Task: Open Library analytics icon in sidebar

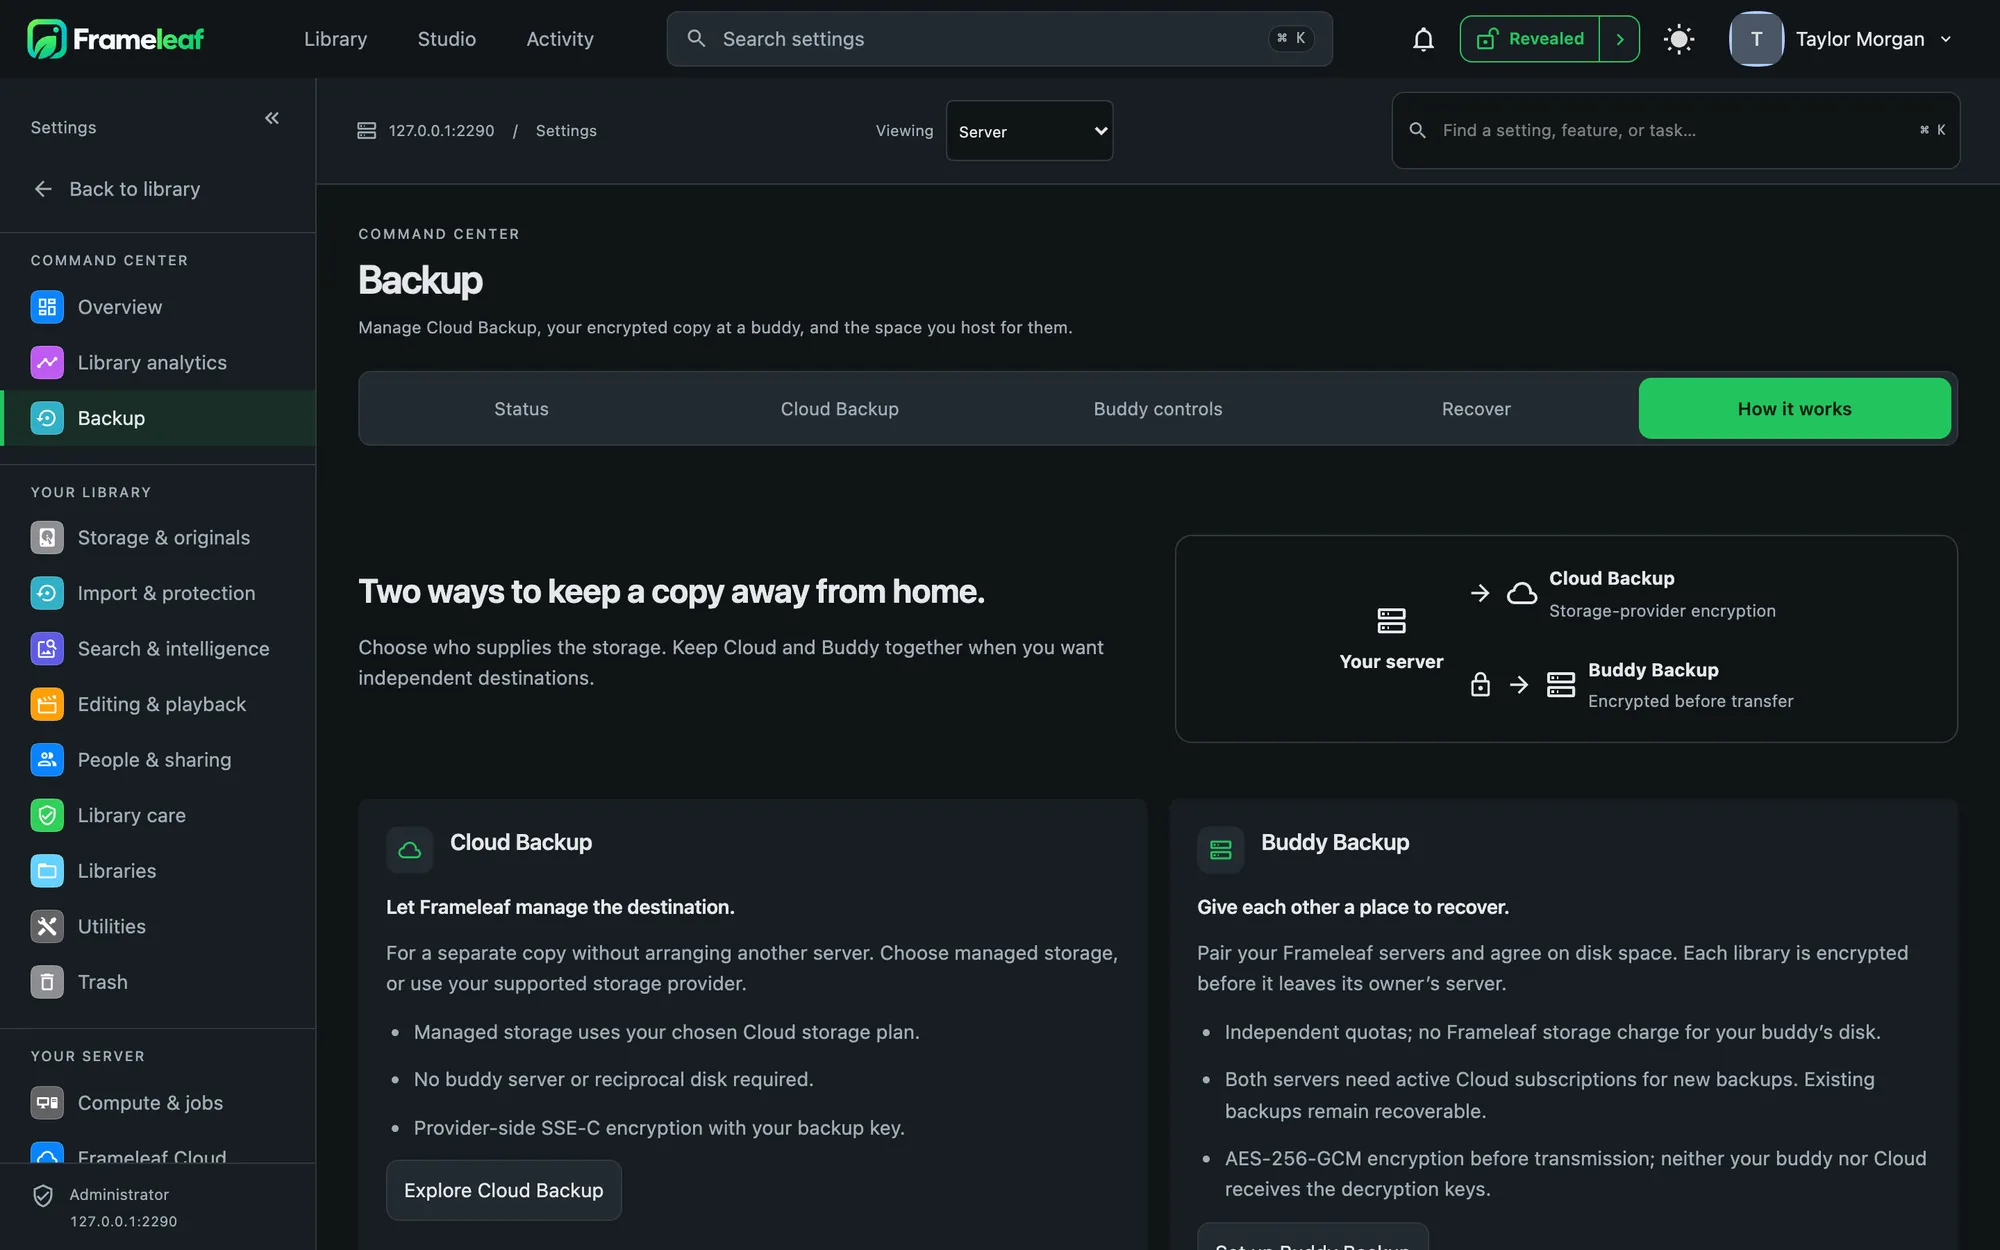Action: (x=47, y=363)
